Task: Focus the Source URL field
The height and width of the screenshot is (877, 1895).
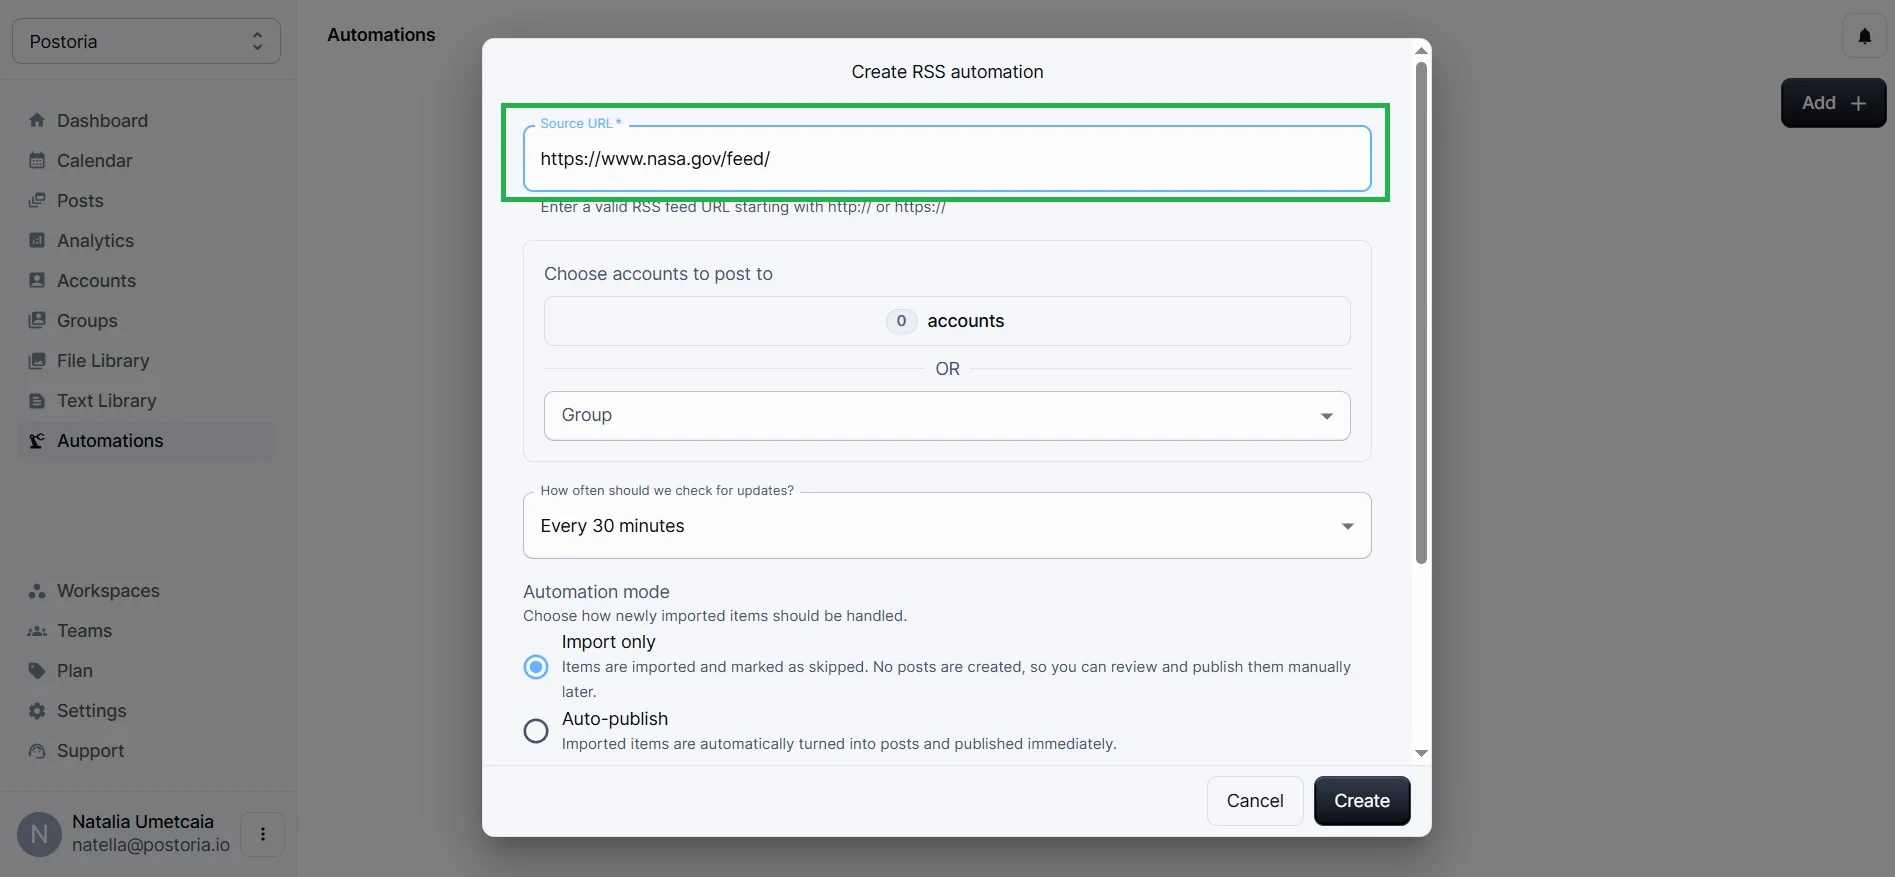Action: pyautogui.click(x=947, y=158)
